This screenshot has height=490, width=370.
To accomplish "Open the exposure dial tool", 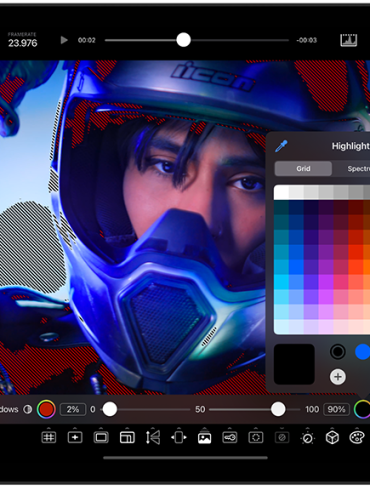I will (307, 438).
